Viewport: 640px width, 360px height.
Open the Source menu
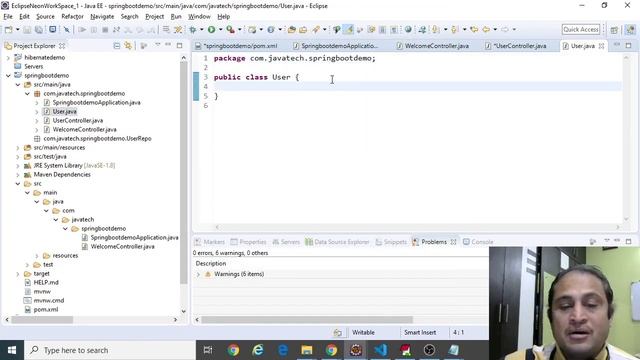click(x=45, y=16)
